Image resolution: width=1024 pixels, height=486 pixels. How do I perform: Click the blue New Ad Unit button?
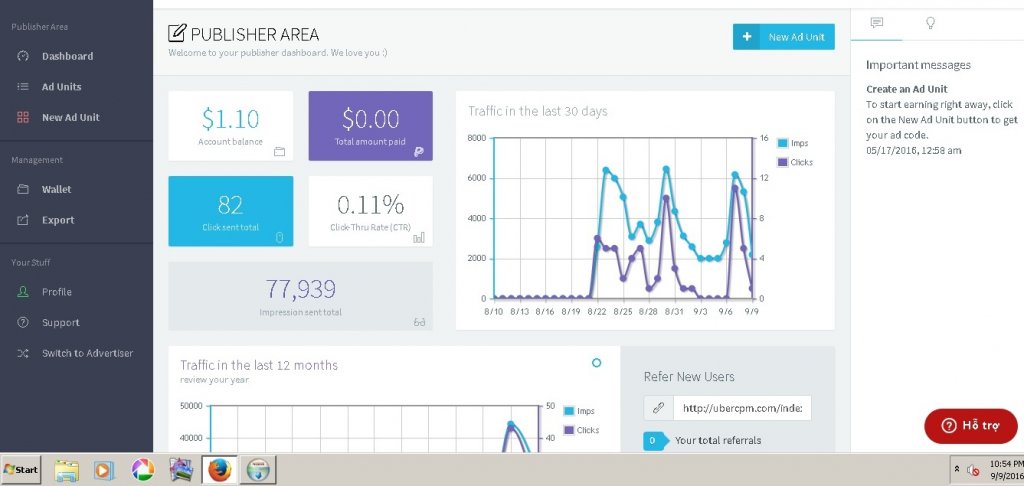(x=784, y=37)
